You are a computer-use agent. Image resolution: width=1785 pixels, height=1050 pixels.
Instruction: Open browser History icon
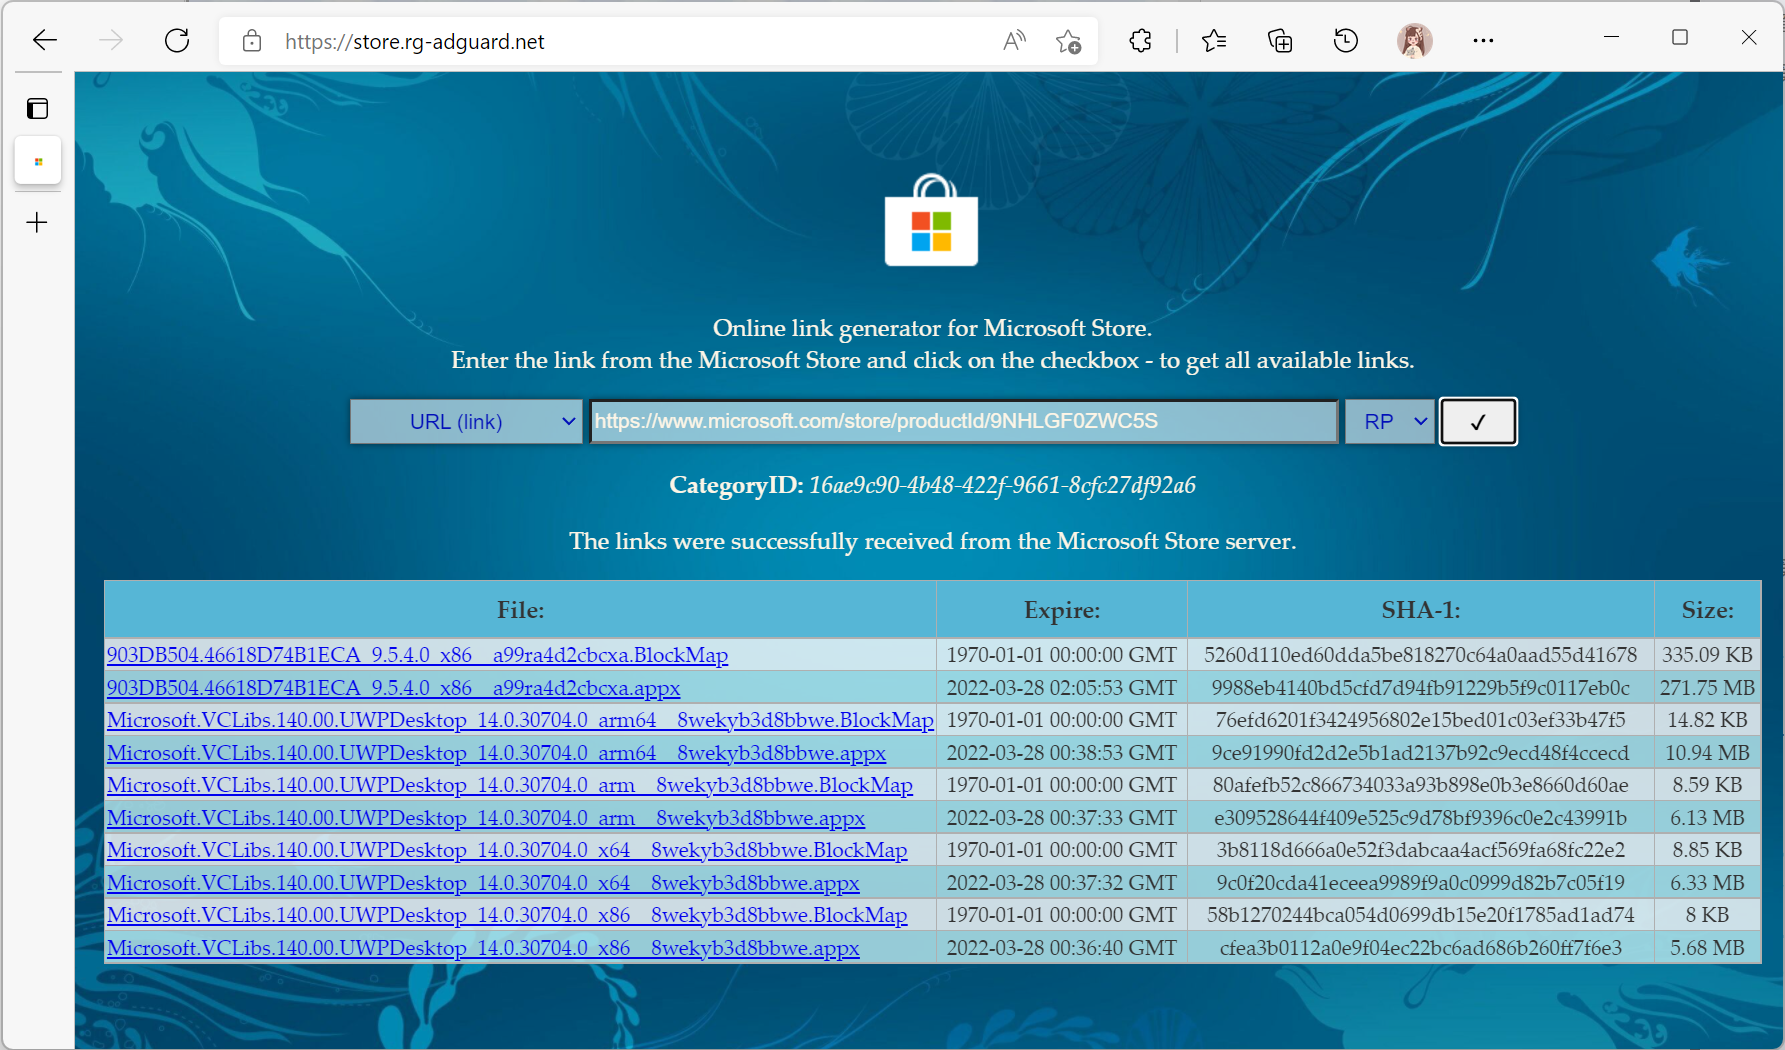(x=1346, y=41)
